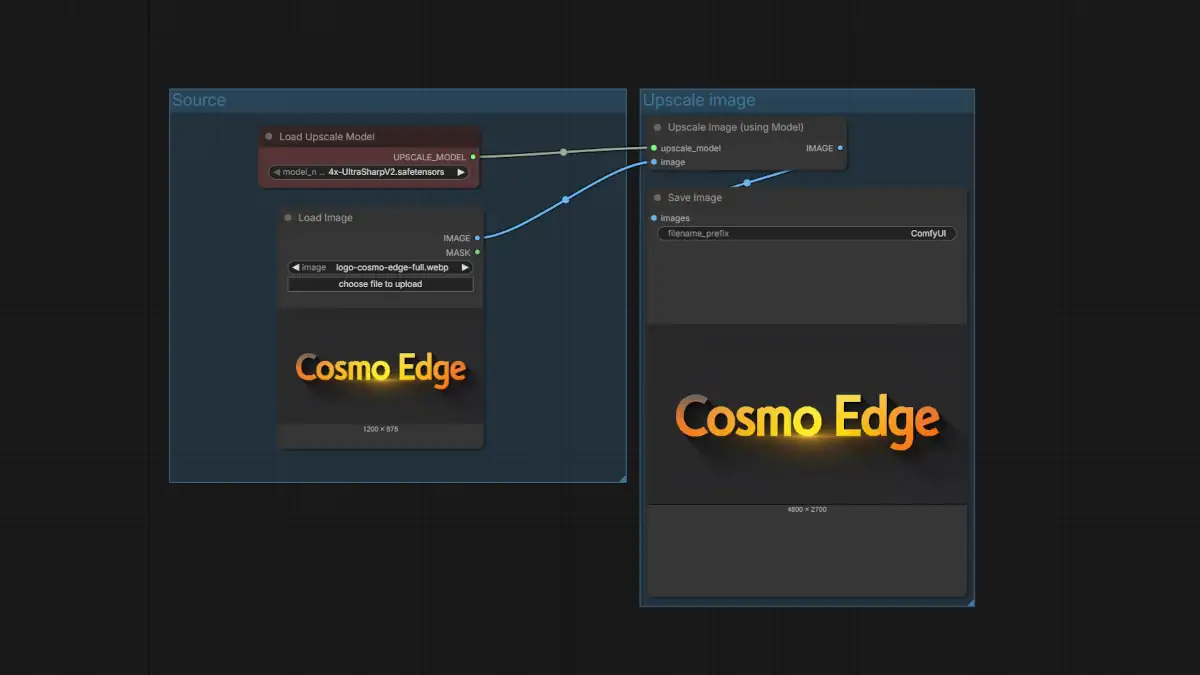Collapse the Load Upscale Model node
Screen dimensions: 1200x675
(269, 137)
